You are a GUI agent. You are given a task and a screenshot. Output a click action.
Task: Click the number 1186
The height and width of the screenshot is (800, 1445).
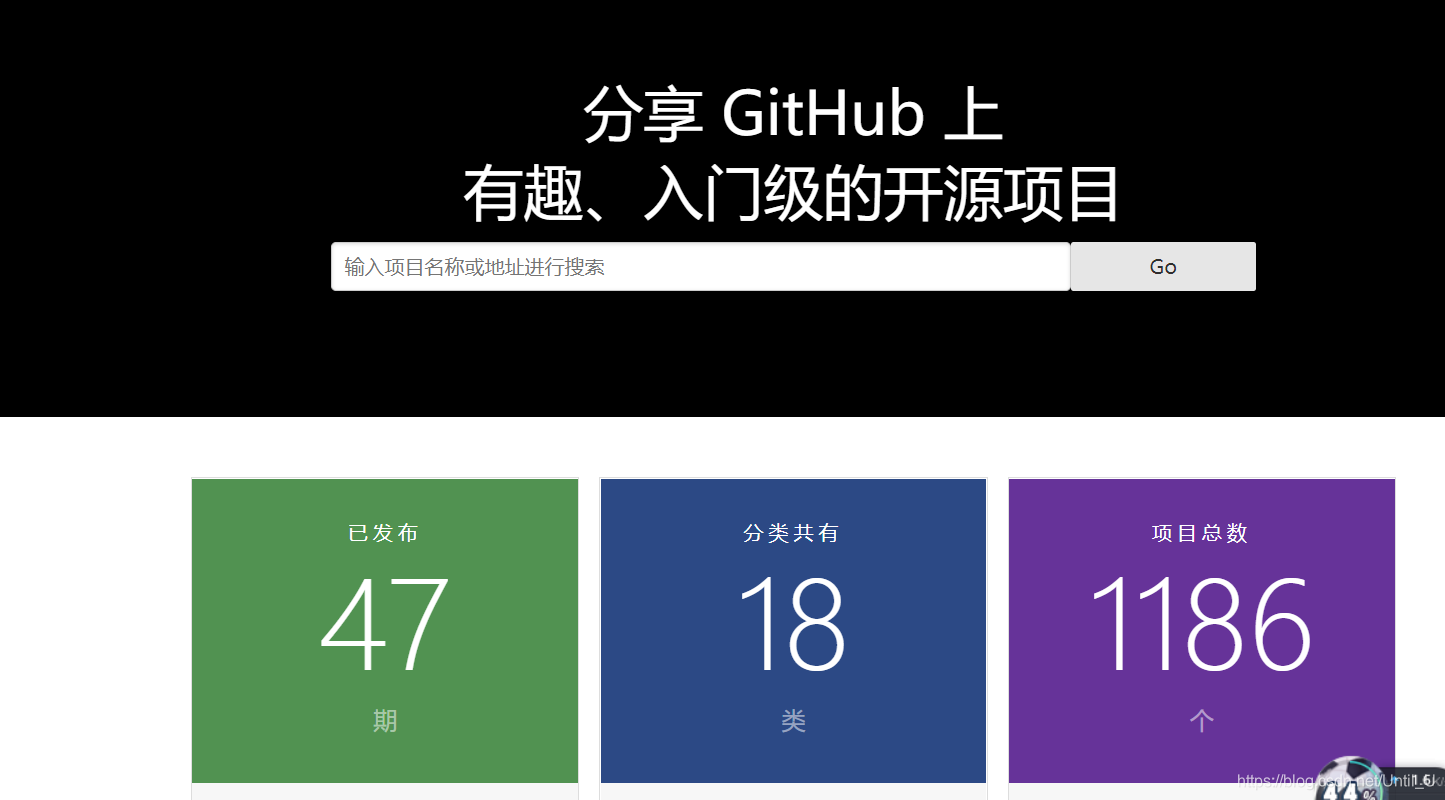tap(1200, 625)
